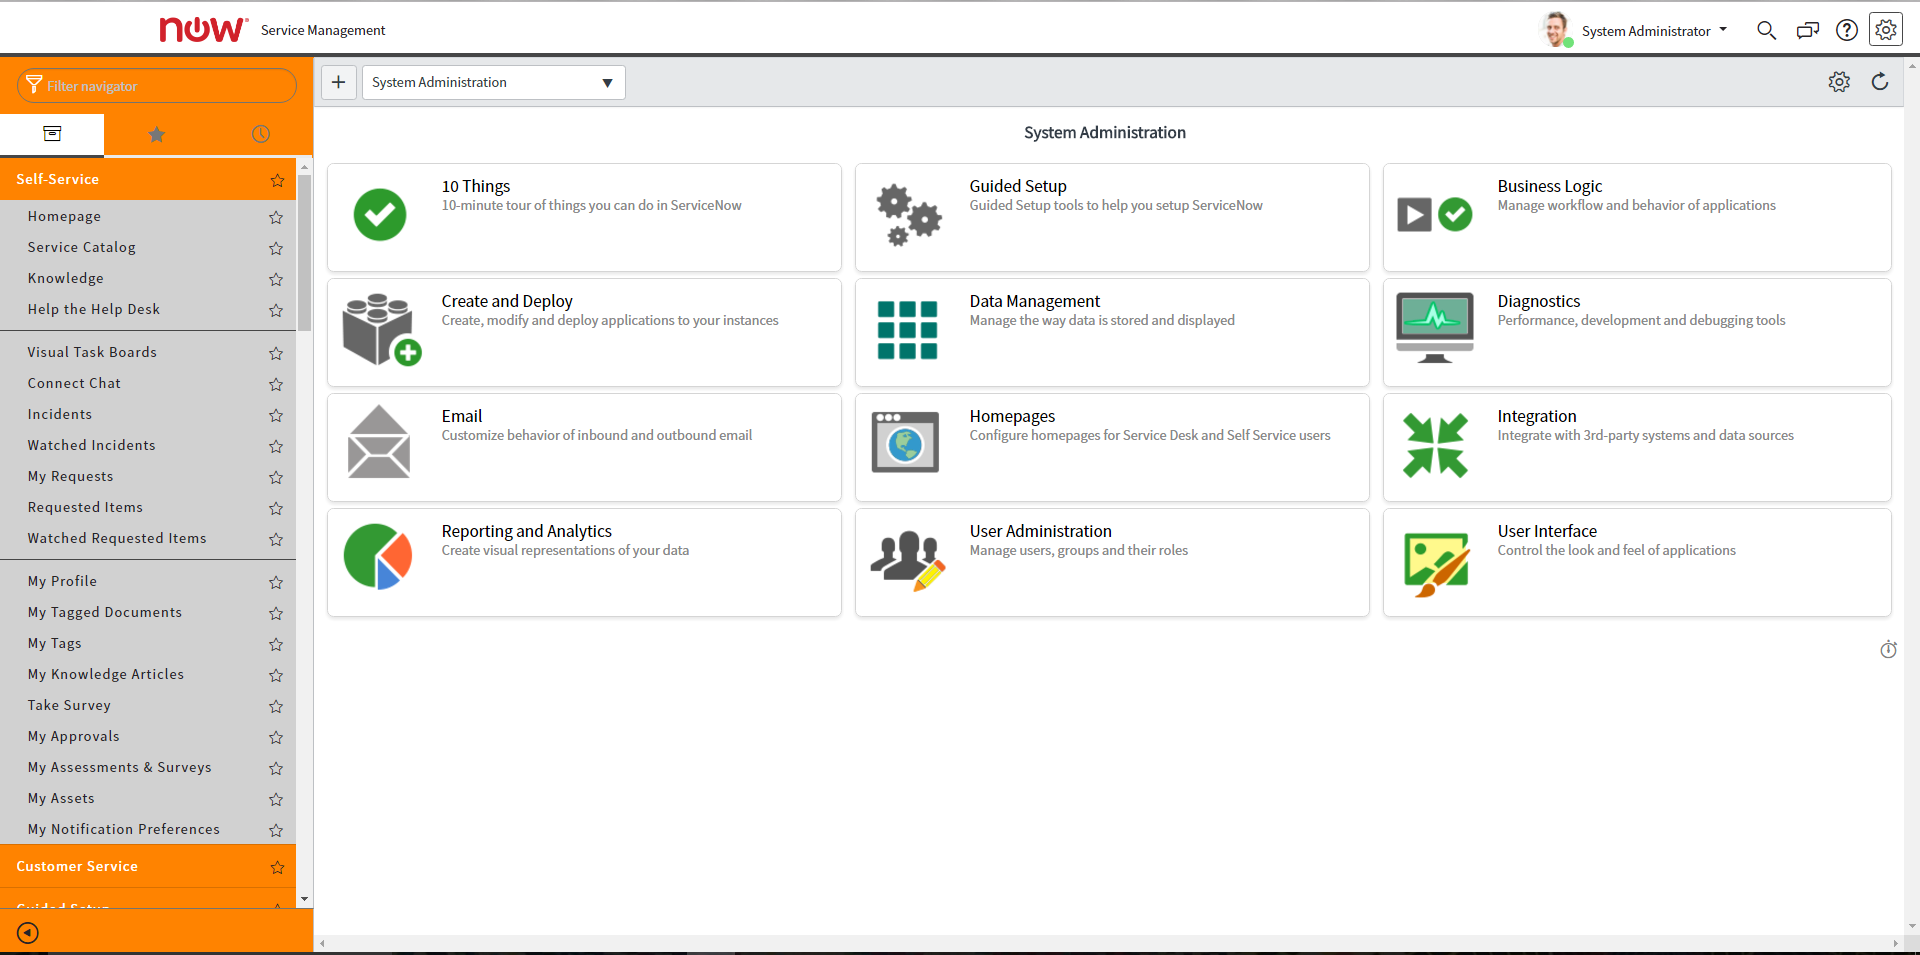Image resolution: width=1920 pixels, height=955 pixels.
Task: Click the 10 Things green checkmark icon
Action: click(380, 214)
